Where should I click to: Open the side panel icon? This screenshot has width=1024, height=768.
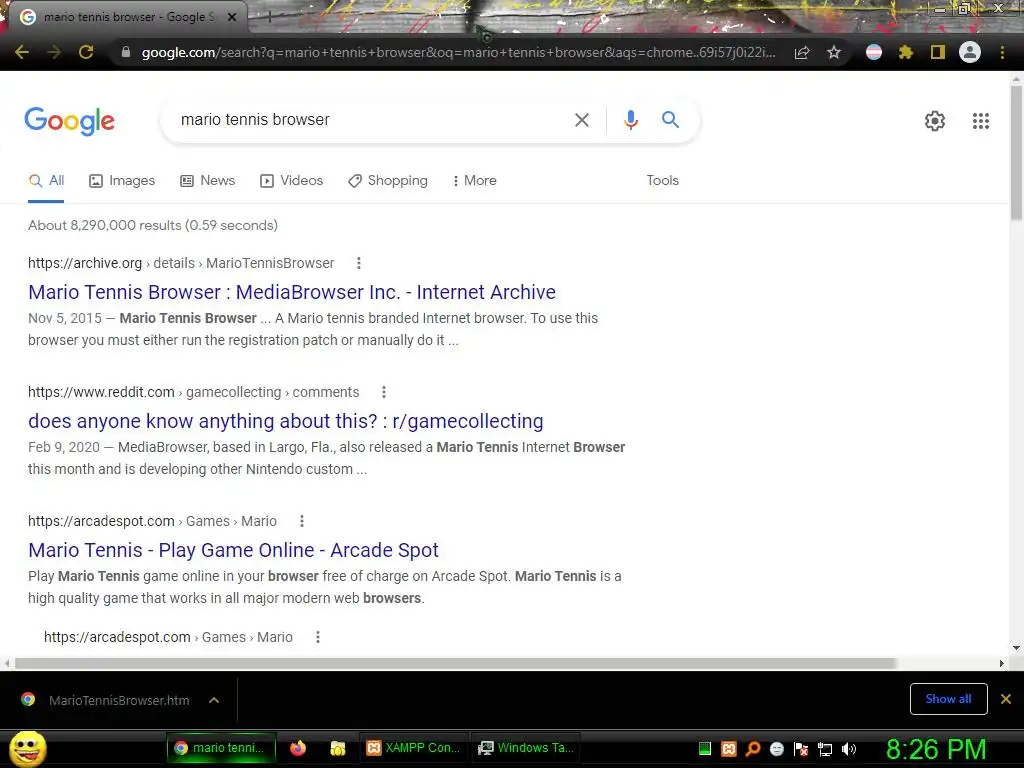tap(938, 52)
